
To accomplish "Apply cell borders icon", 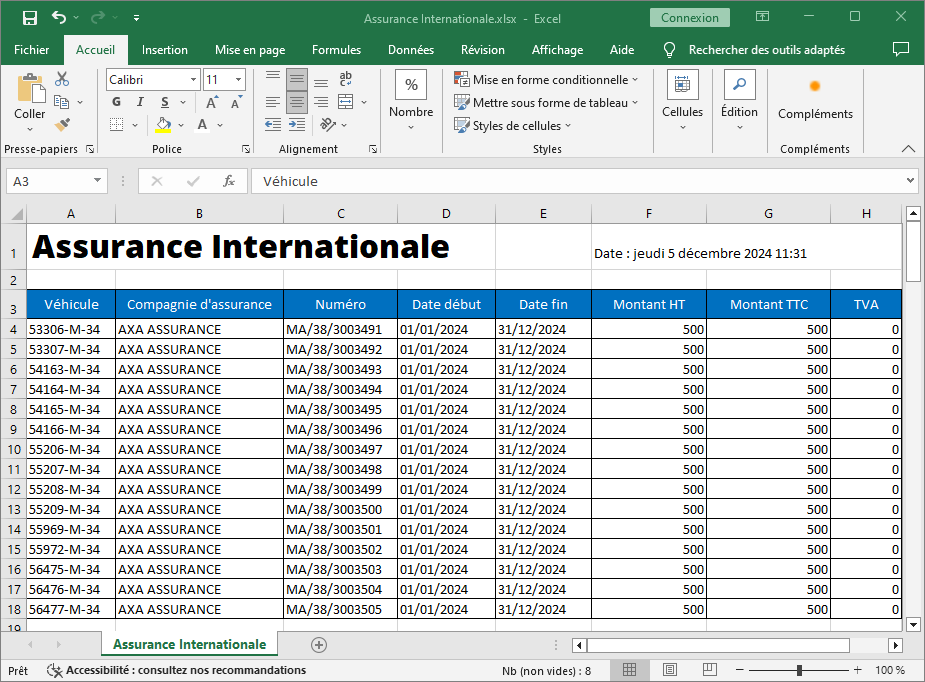I will tap(117, 124).
